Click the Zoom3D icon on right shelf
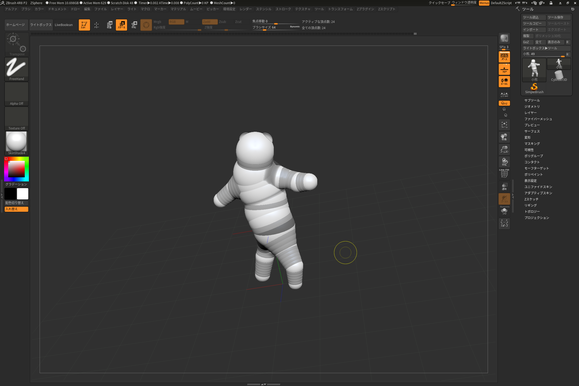Image resolution: width=579 pixels, height=386 pixels. pos(504,149)
